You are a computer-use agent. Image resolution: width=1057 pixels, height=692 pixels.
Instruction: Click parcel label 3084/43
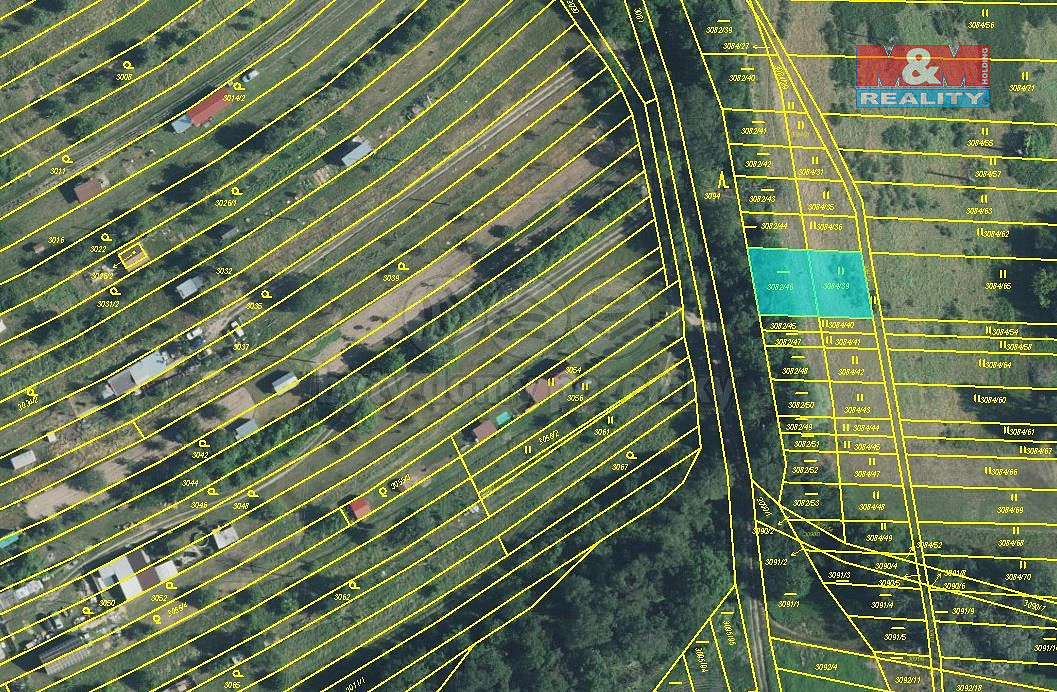pos(857,410)
